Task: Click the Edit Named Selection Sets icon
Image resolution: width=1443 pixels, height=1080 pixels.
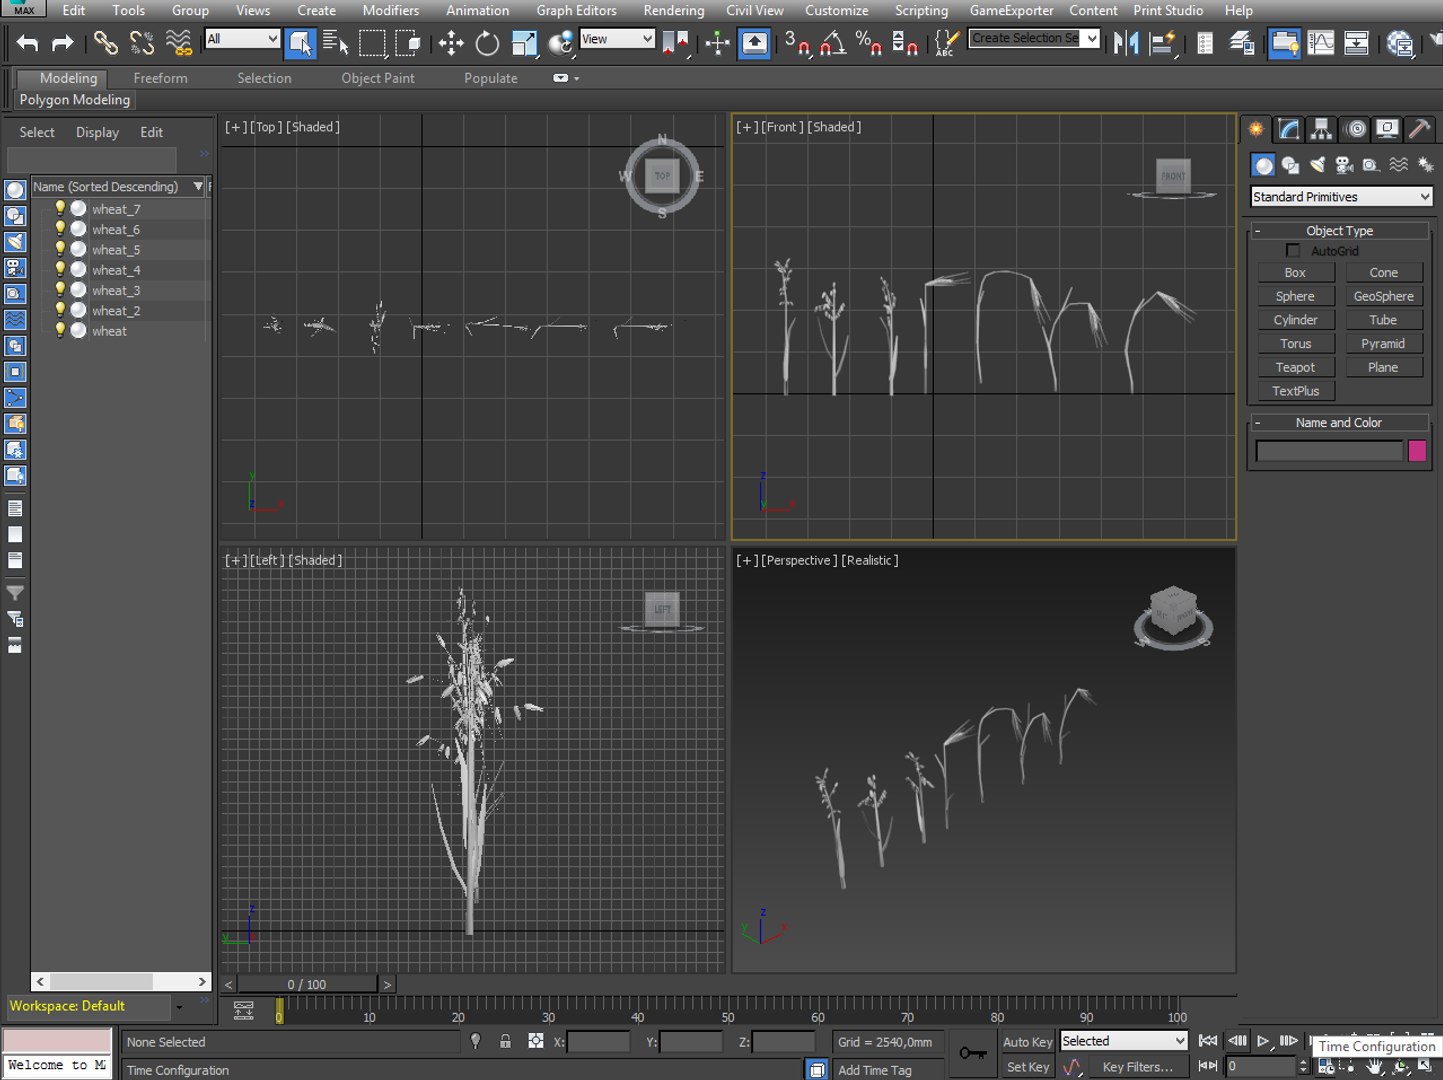Action: click(945, 43)
